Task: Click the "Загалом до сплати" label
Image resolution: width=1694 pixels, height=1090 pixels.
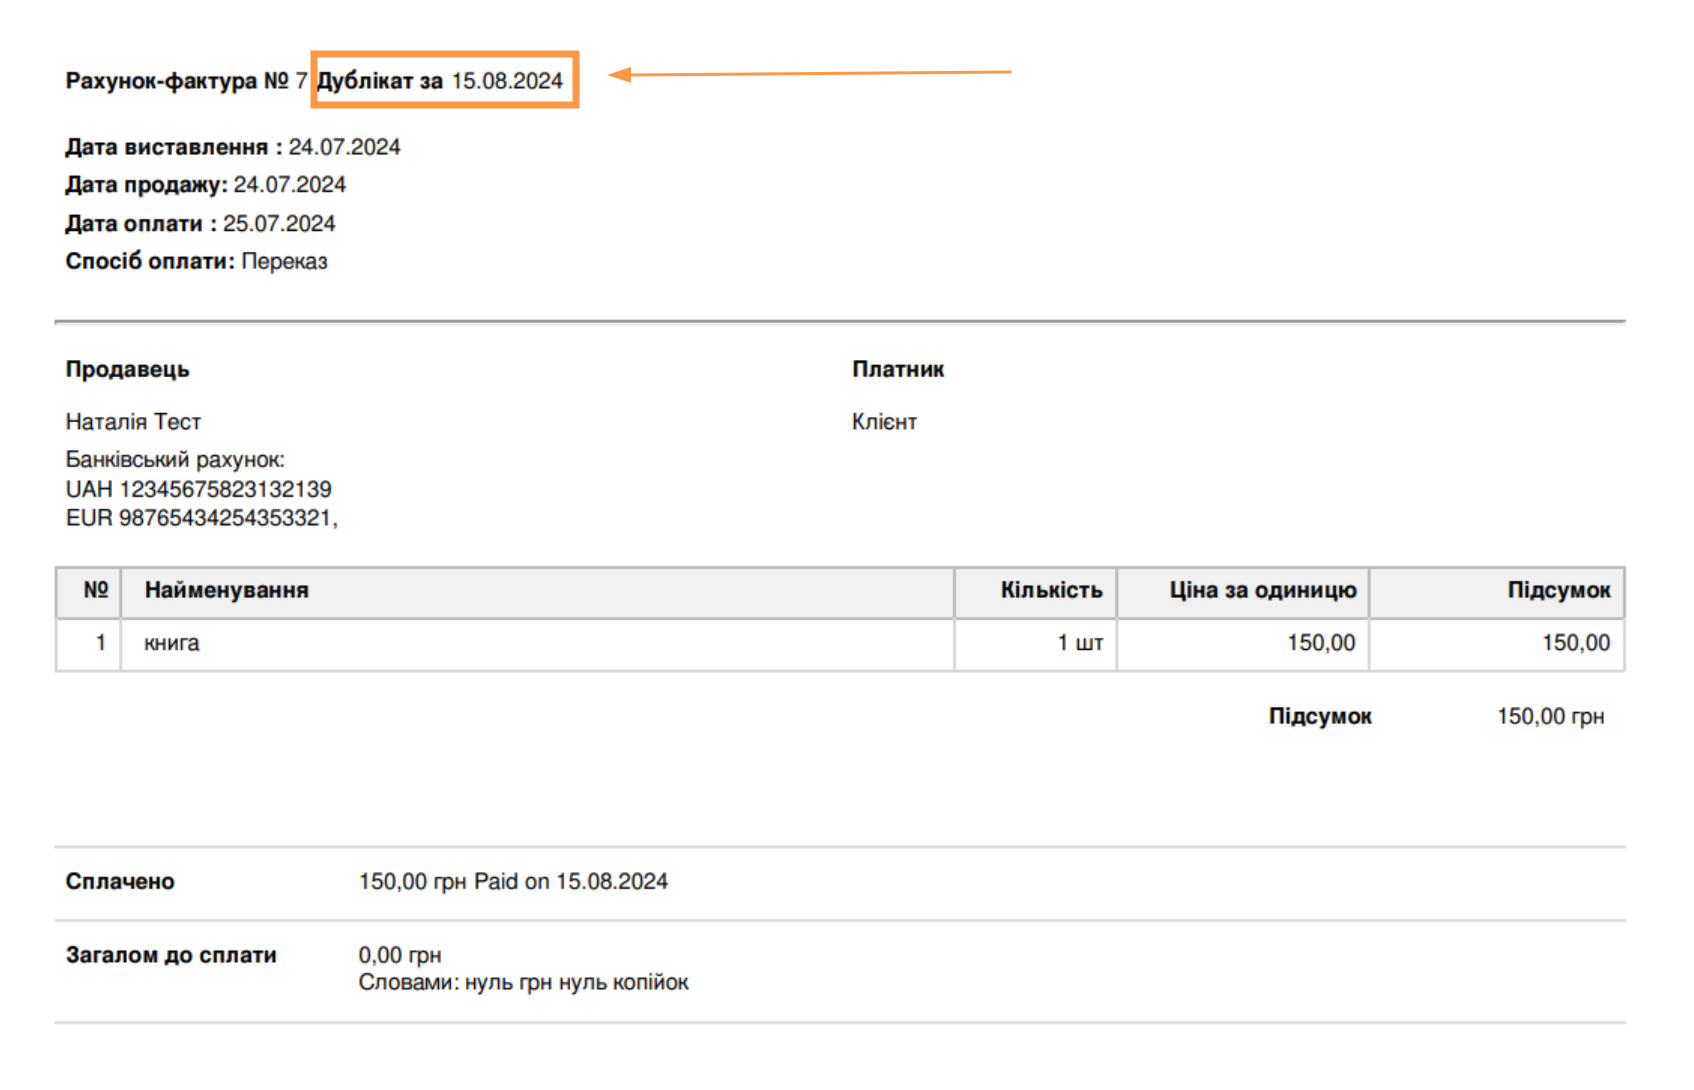Action: click(171, 955)
